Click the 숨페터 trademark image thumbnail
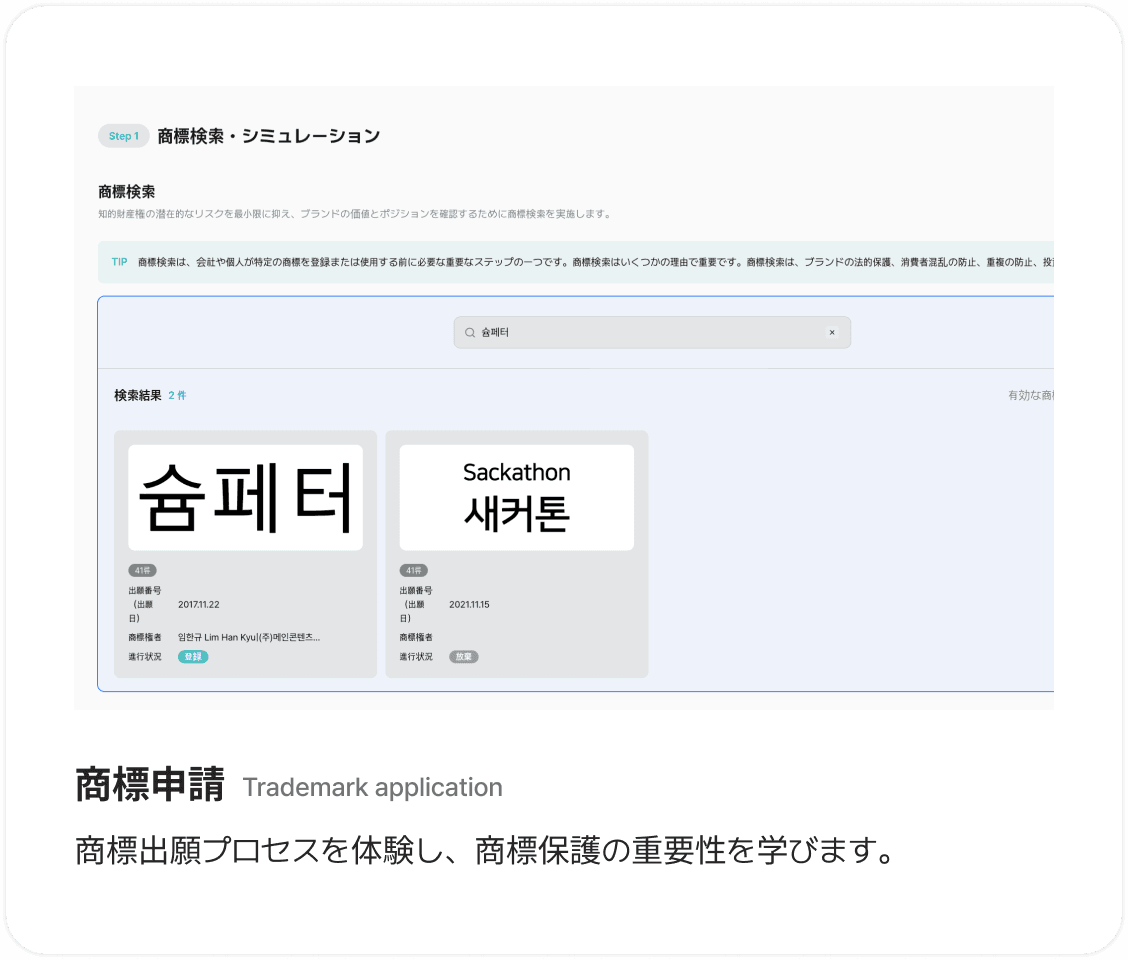 click(245, 494)
